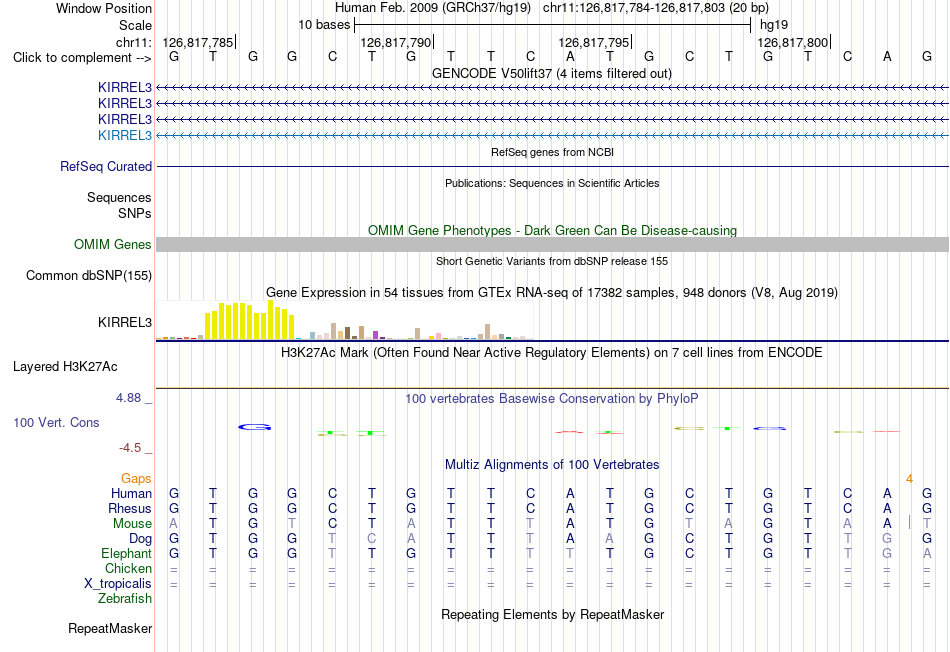Select the Human alignment row label
This screenshot has height=652, width=950.
pos(131,494)
